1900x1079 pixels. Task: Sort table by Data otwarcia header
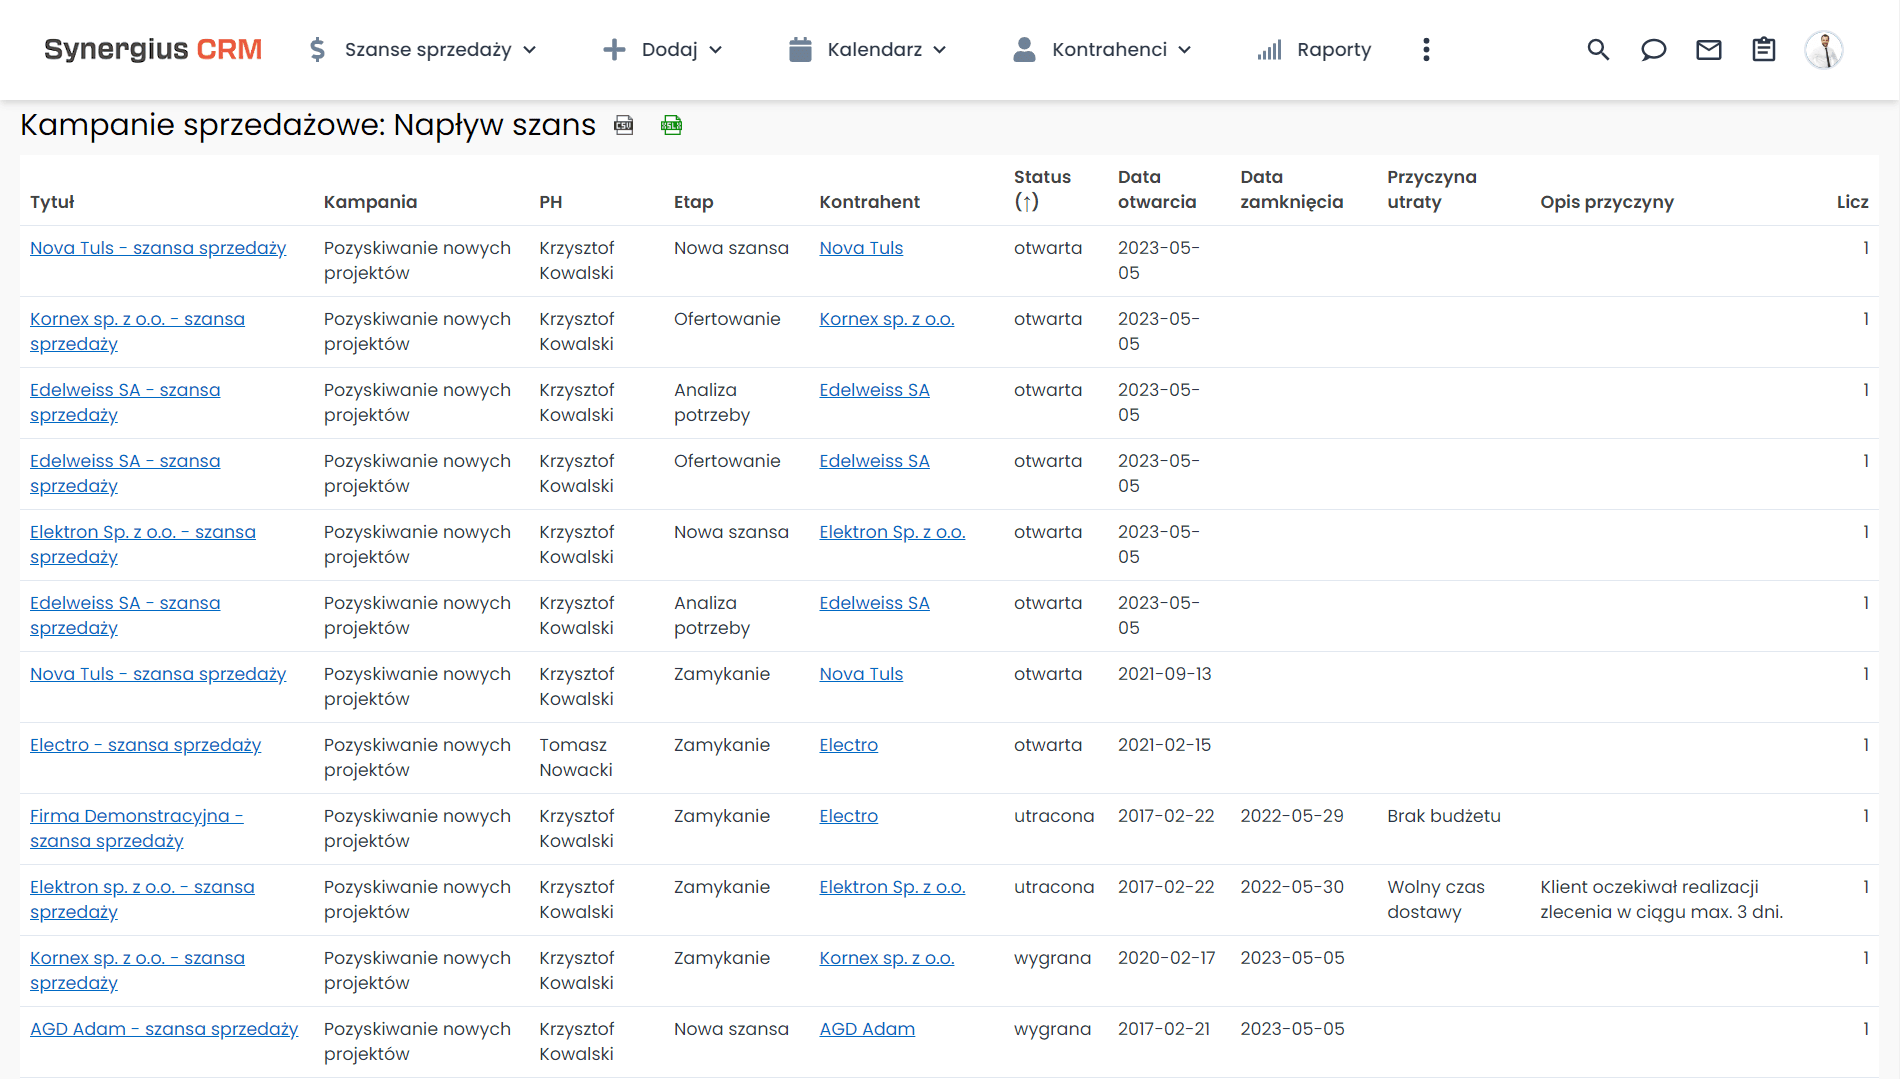[1156, 189]
